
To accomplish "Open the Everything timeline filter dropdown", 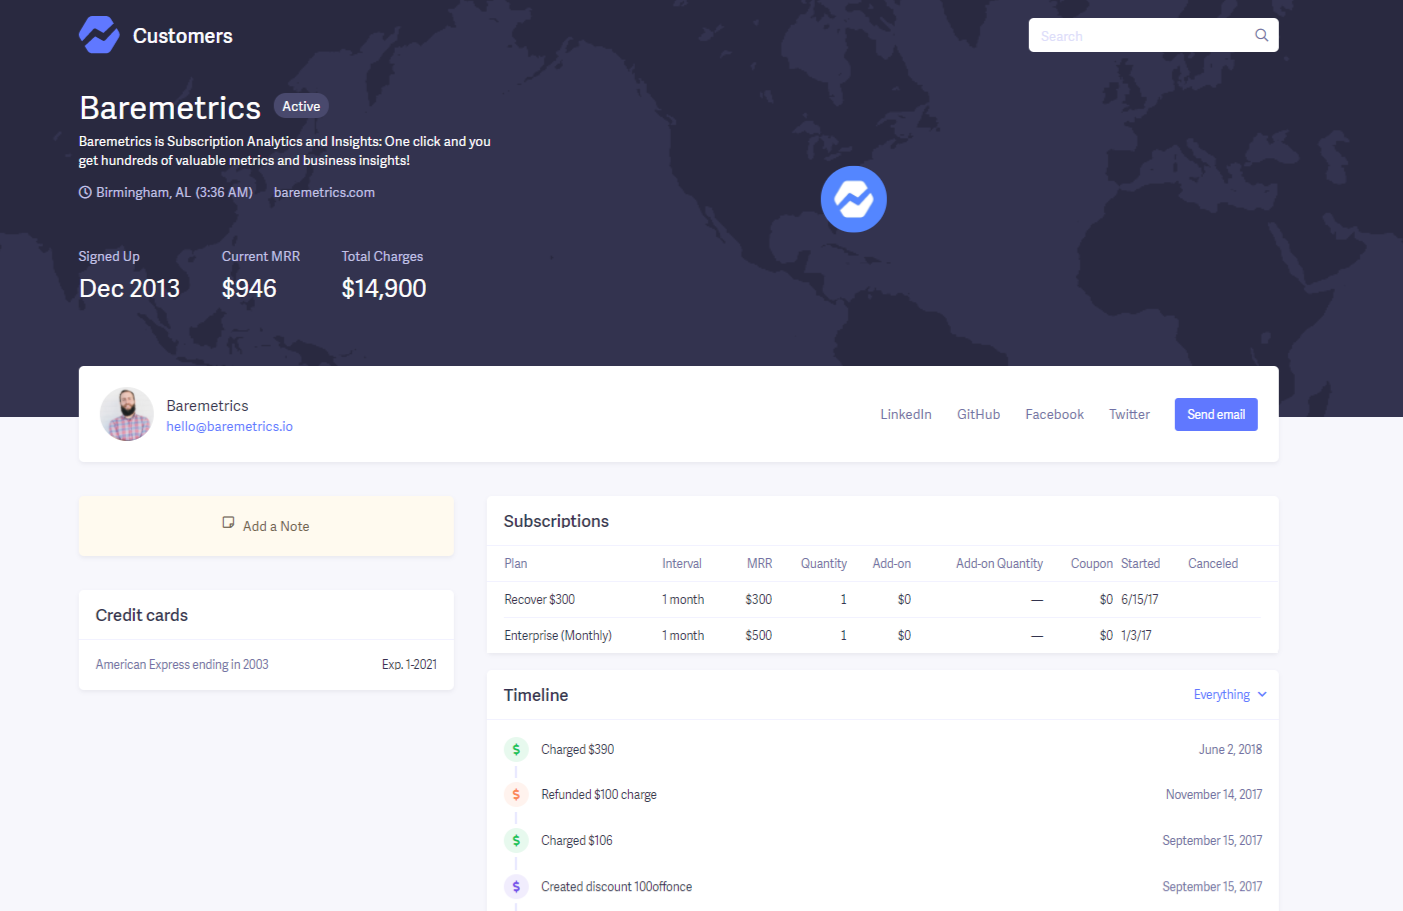I will click(1229, 694).
